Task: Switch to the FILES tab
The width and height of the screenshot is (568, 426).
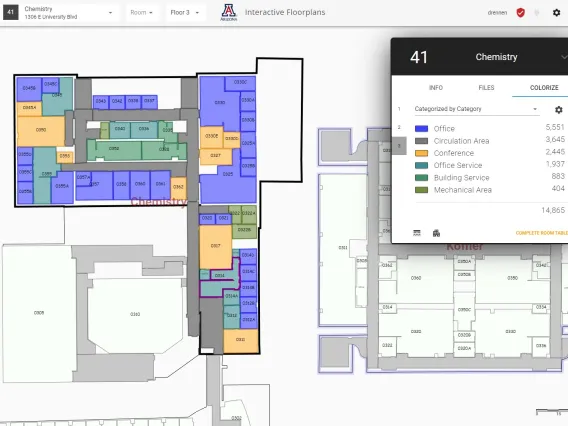Action: coord(486,88)
